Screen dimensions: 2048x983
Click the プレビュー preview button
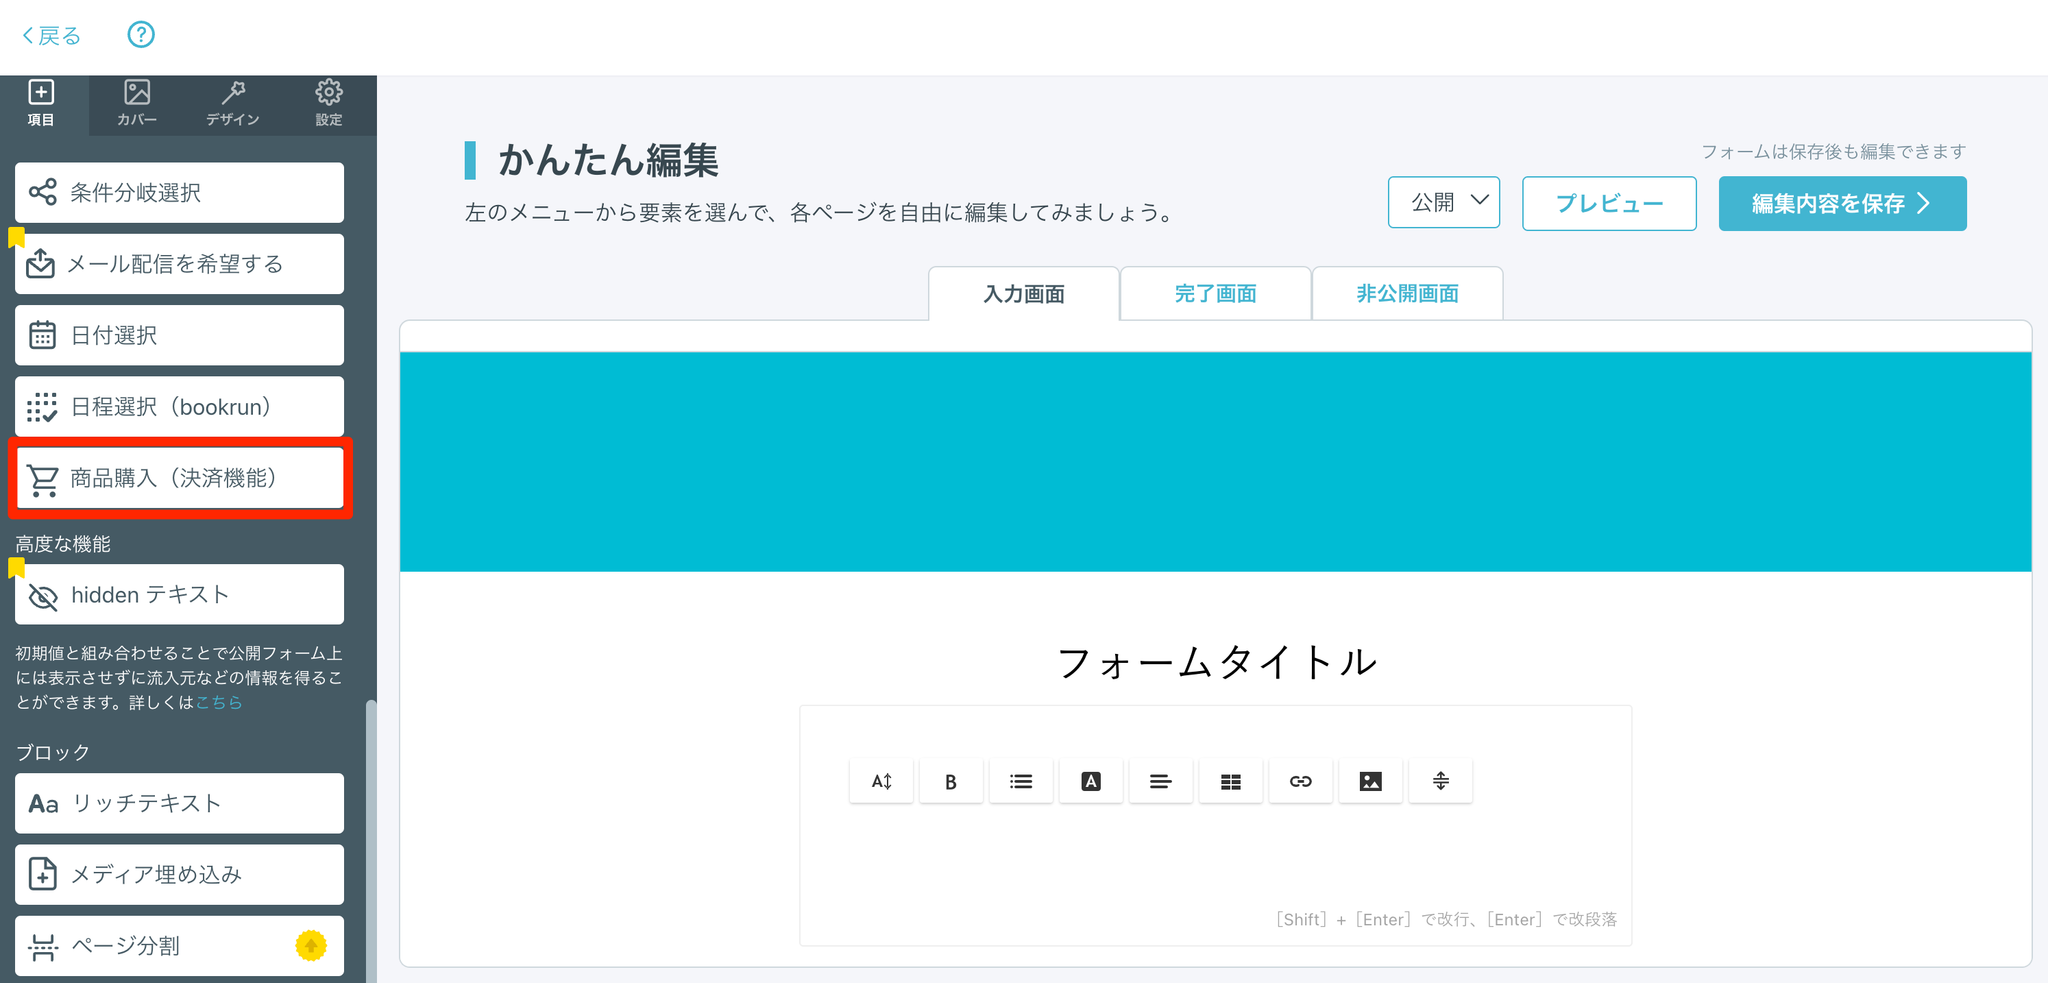tap(1608, 204)
